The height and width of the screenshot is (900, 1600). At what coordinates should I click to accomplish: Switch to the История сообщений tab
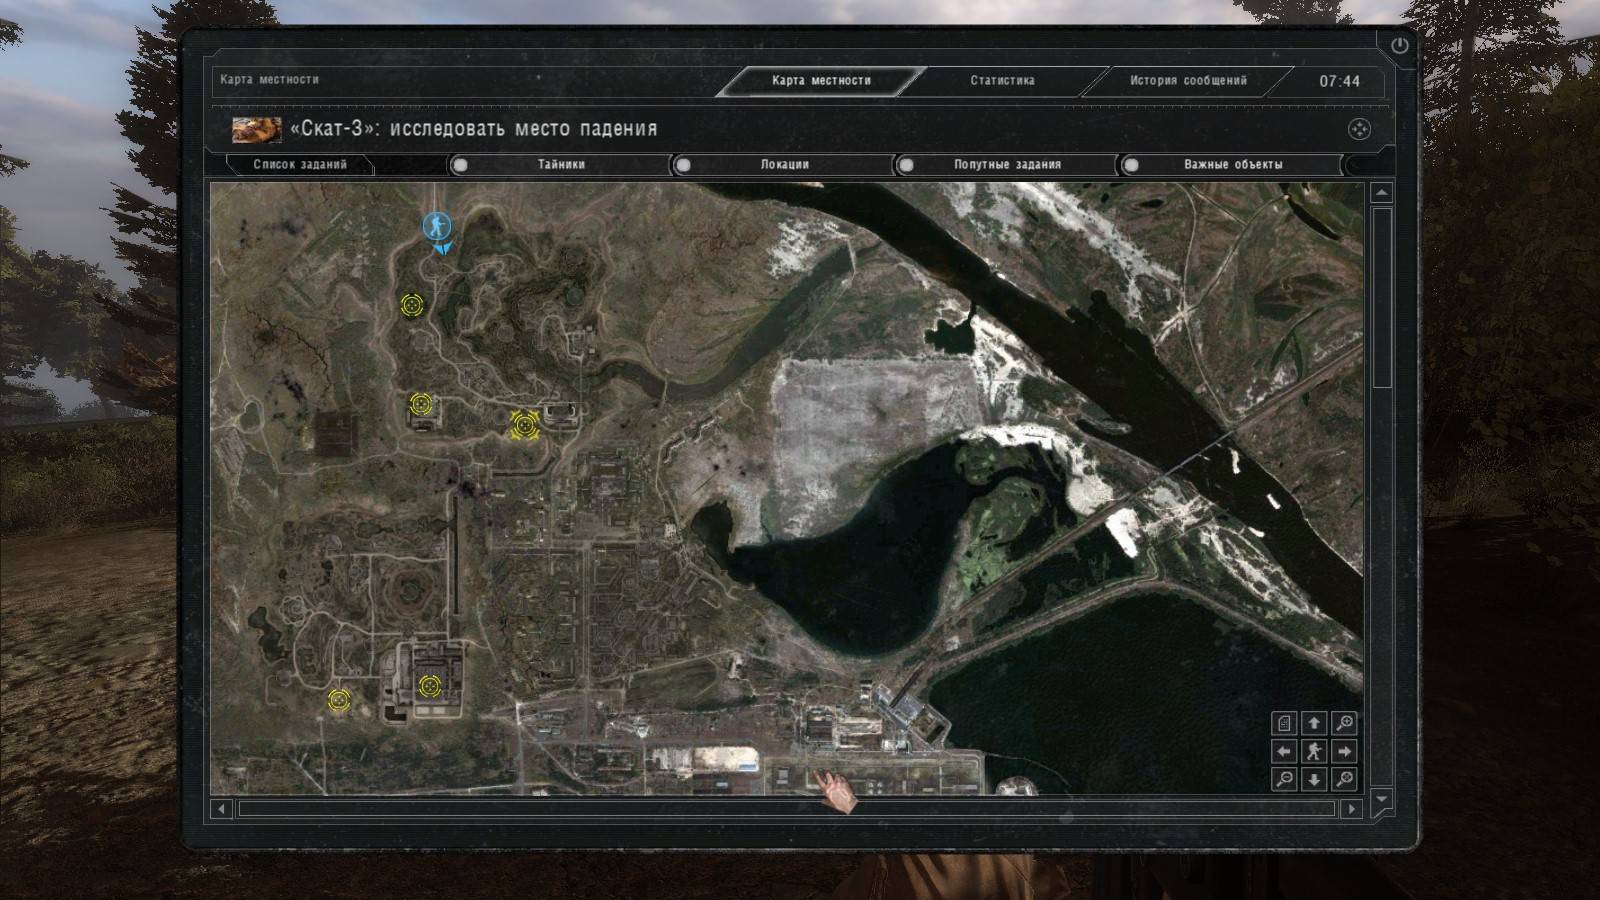click(1188, 81)
